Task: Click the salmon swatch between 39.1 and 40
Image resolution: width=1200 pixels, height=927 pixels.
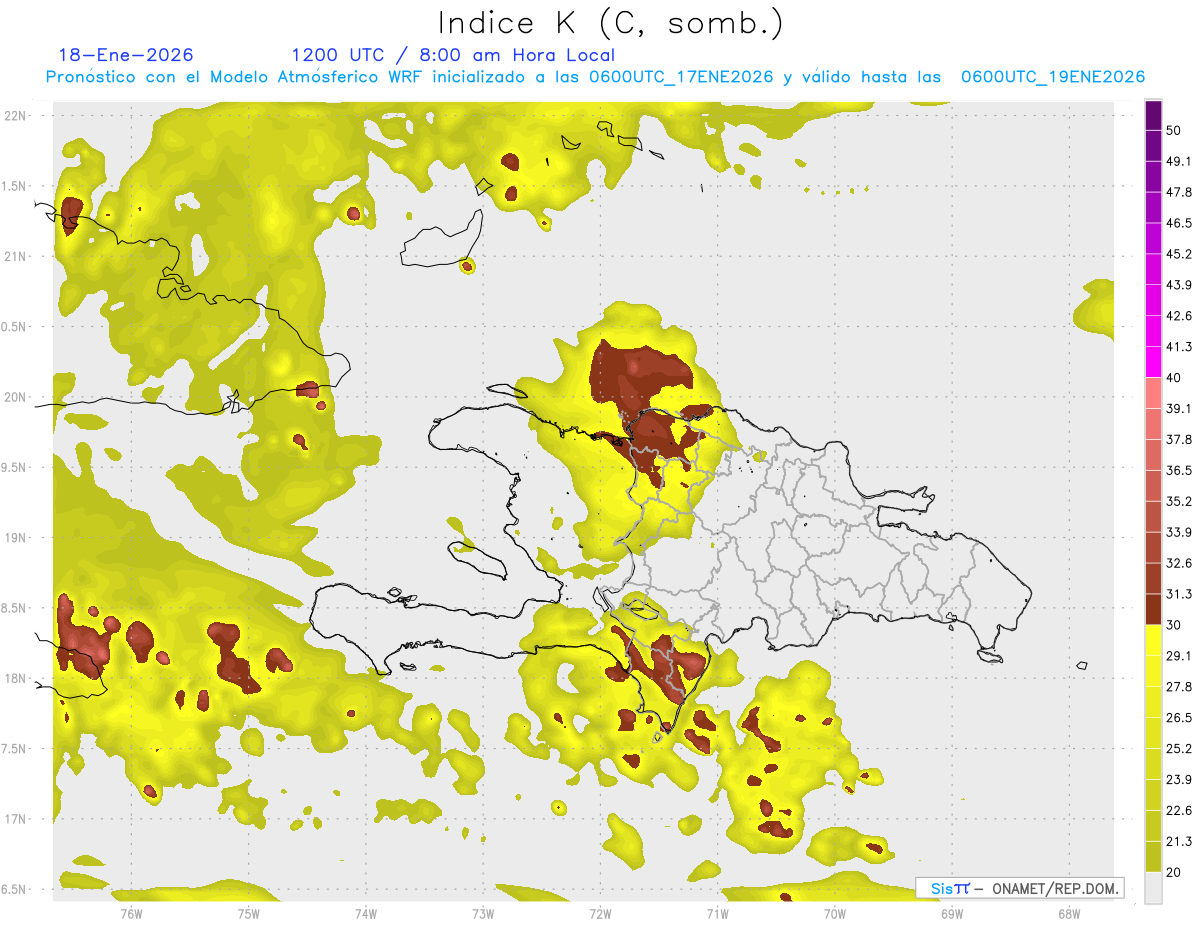Action: point(1153,393)
